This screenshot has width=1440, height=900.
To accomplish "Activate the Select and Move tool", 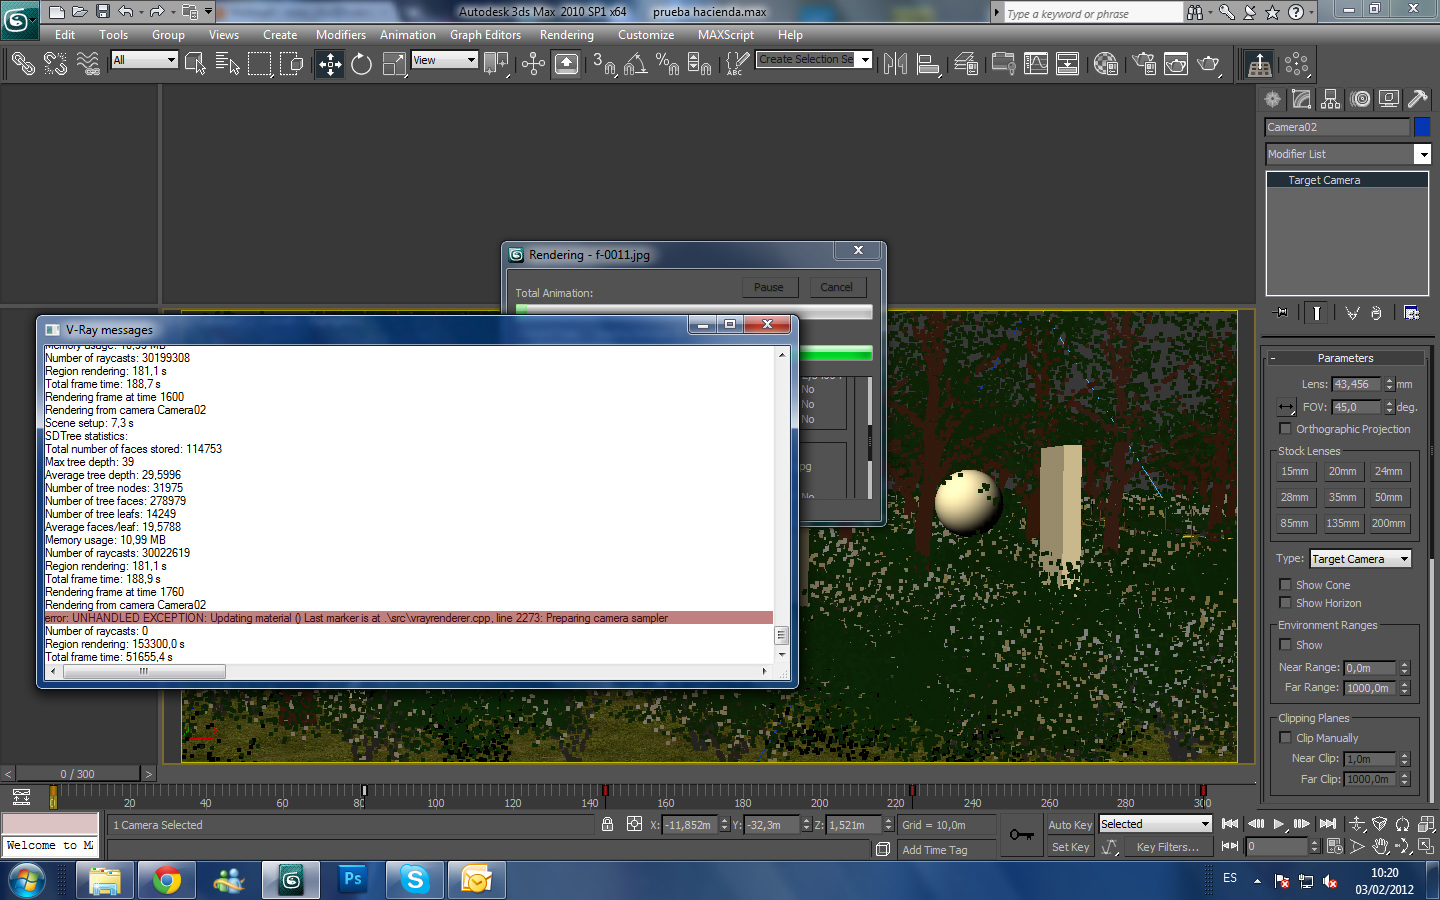I will point(330,64).
